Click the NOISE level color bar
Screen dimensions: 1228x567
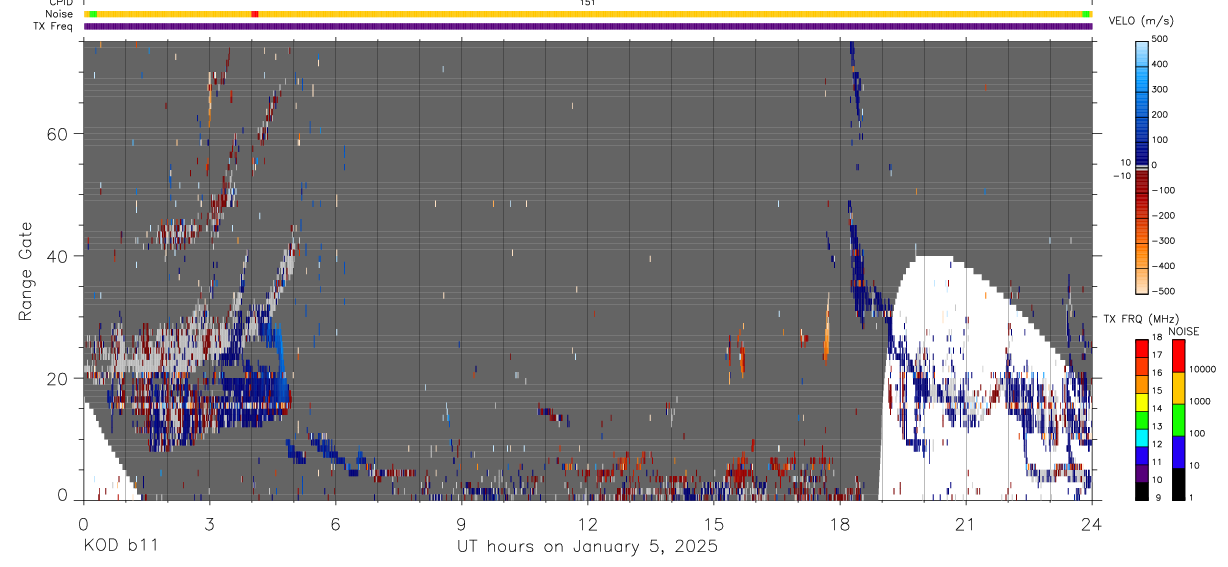pyautogui.click(x=1178, y=419)
